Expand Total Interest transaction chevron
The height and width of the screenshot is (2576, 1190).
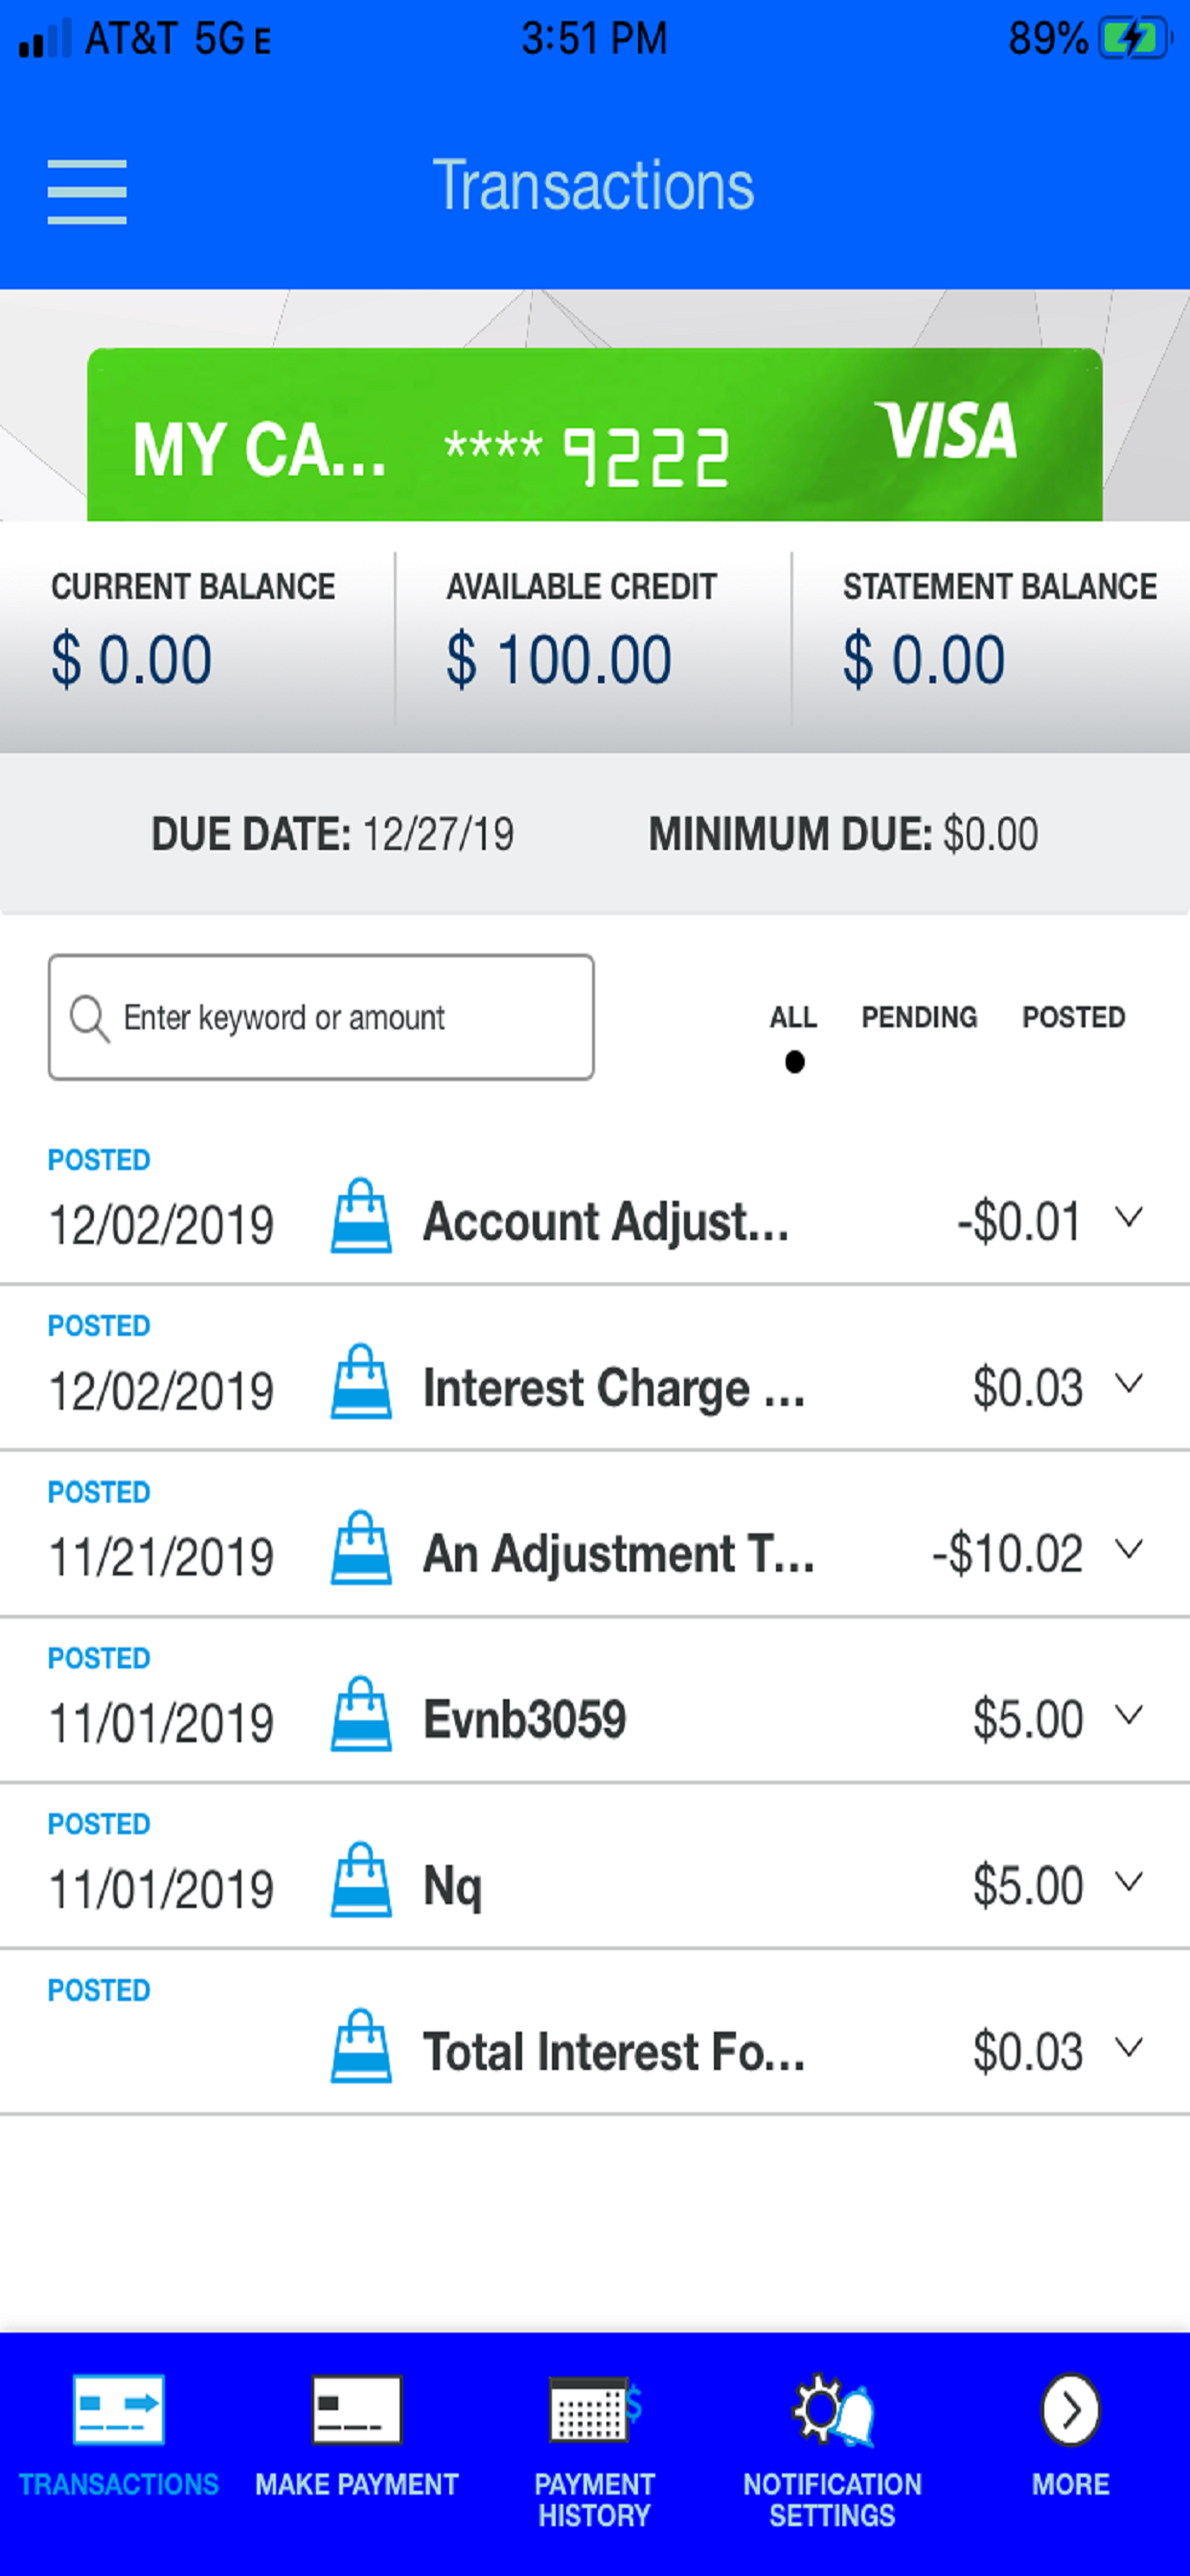pos(1129,2048)
